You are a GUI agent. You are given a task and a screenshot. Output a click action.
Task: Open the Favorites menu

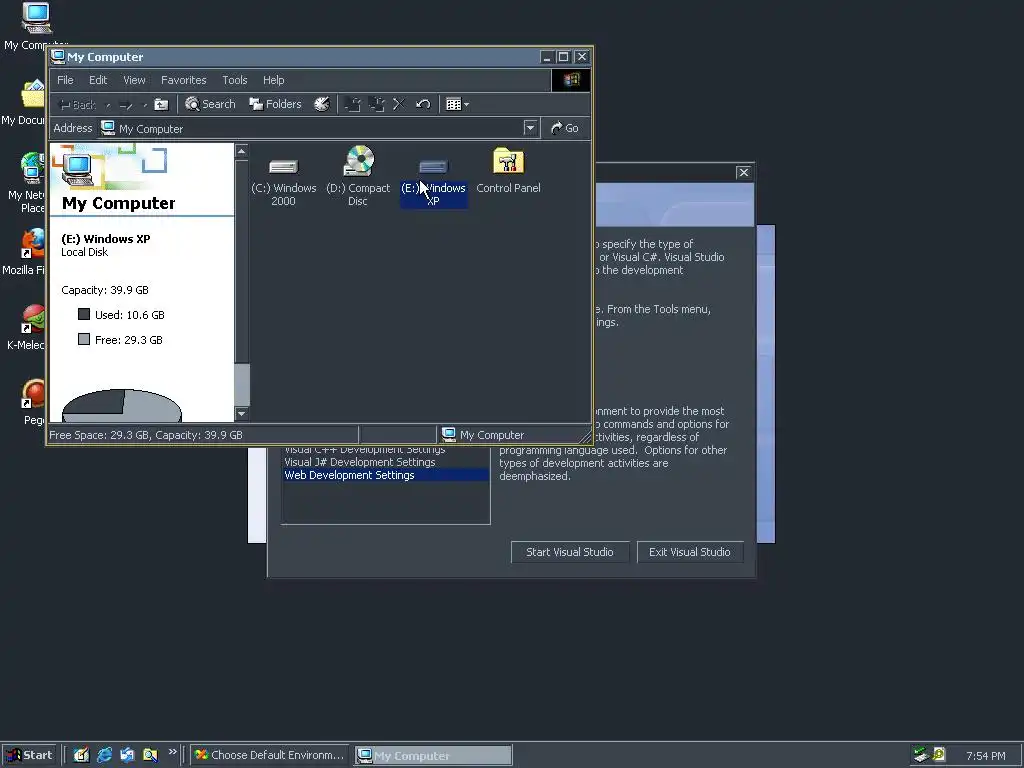point(184,80)
